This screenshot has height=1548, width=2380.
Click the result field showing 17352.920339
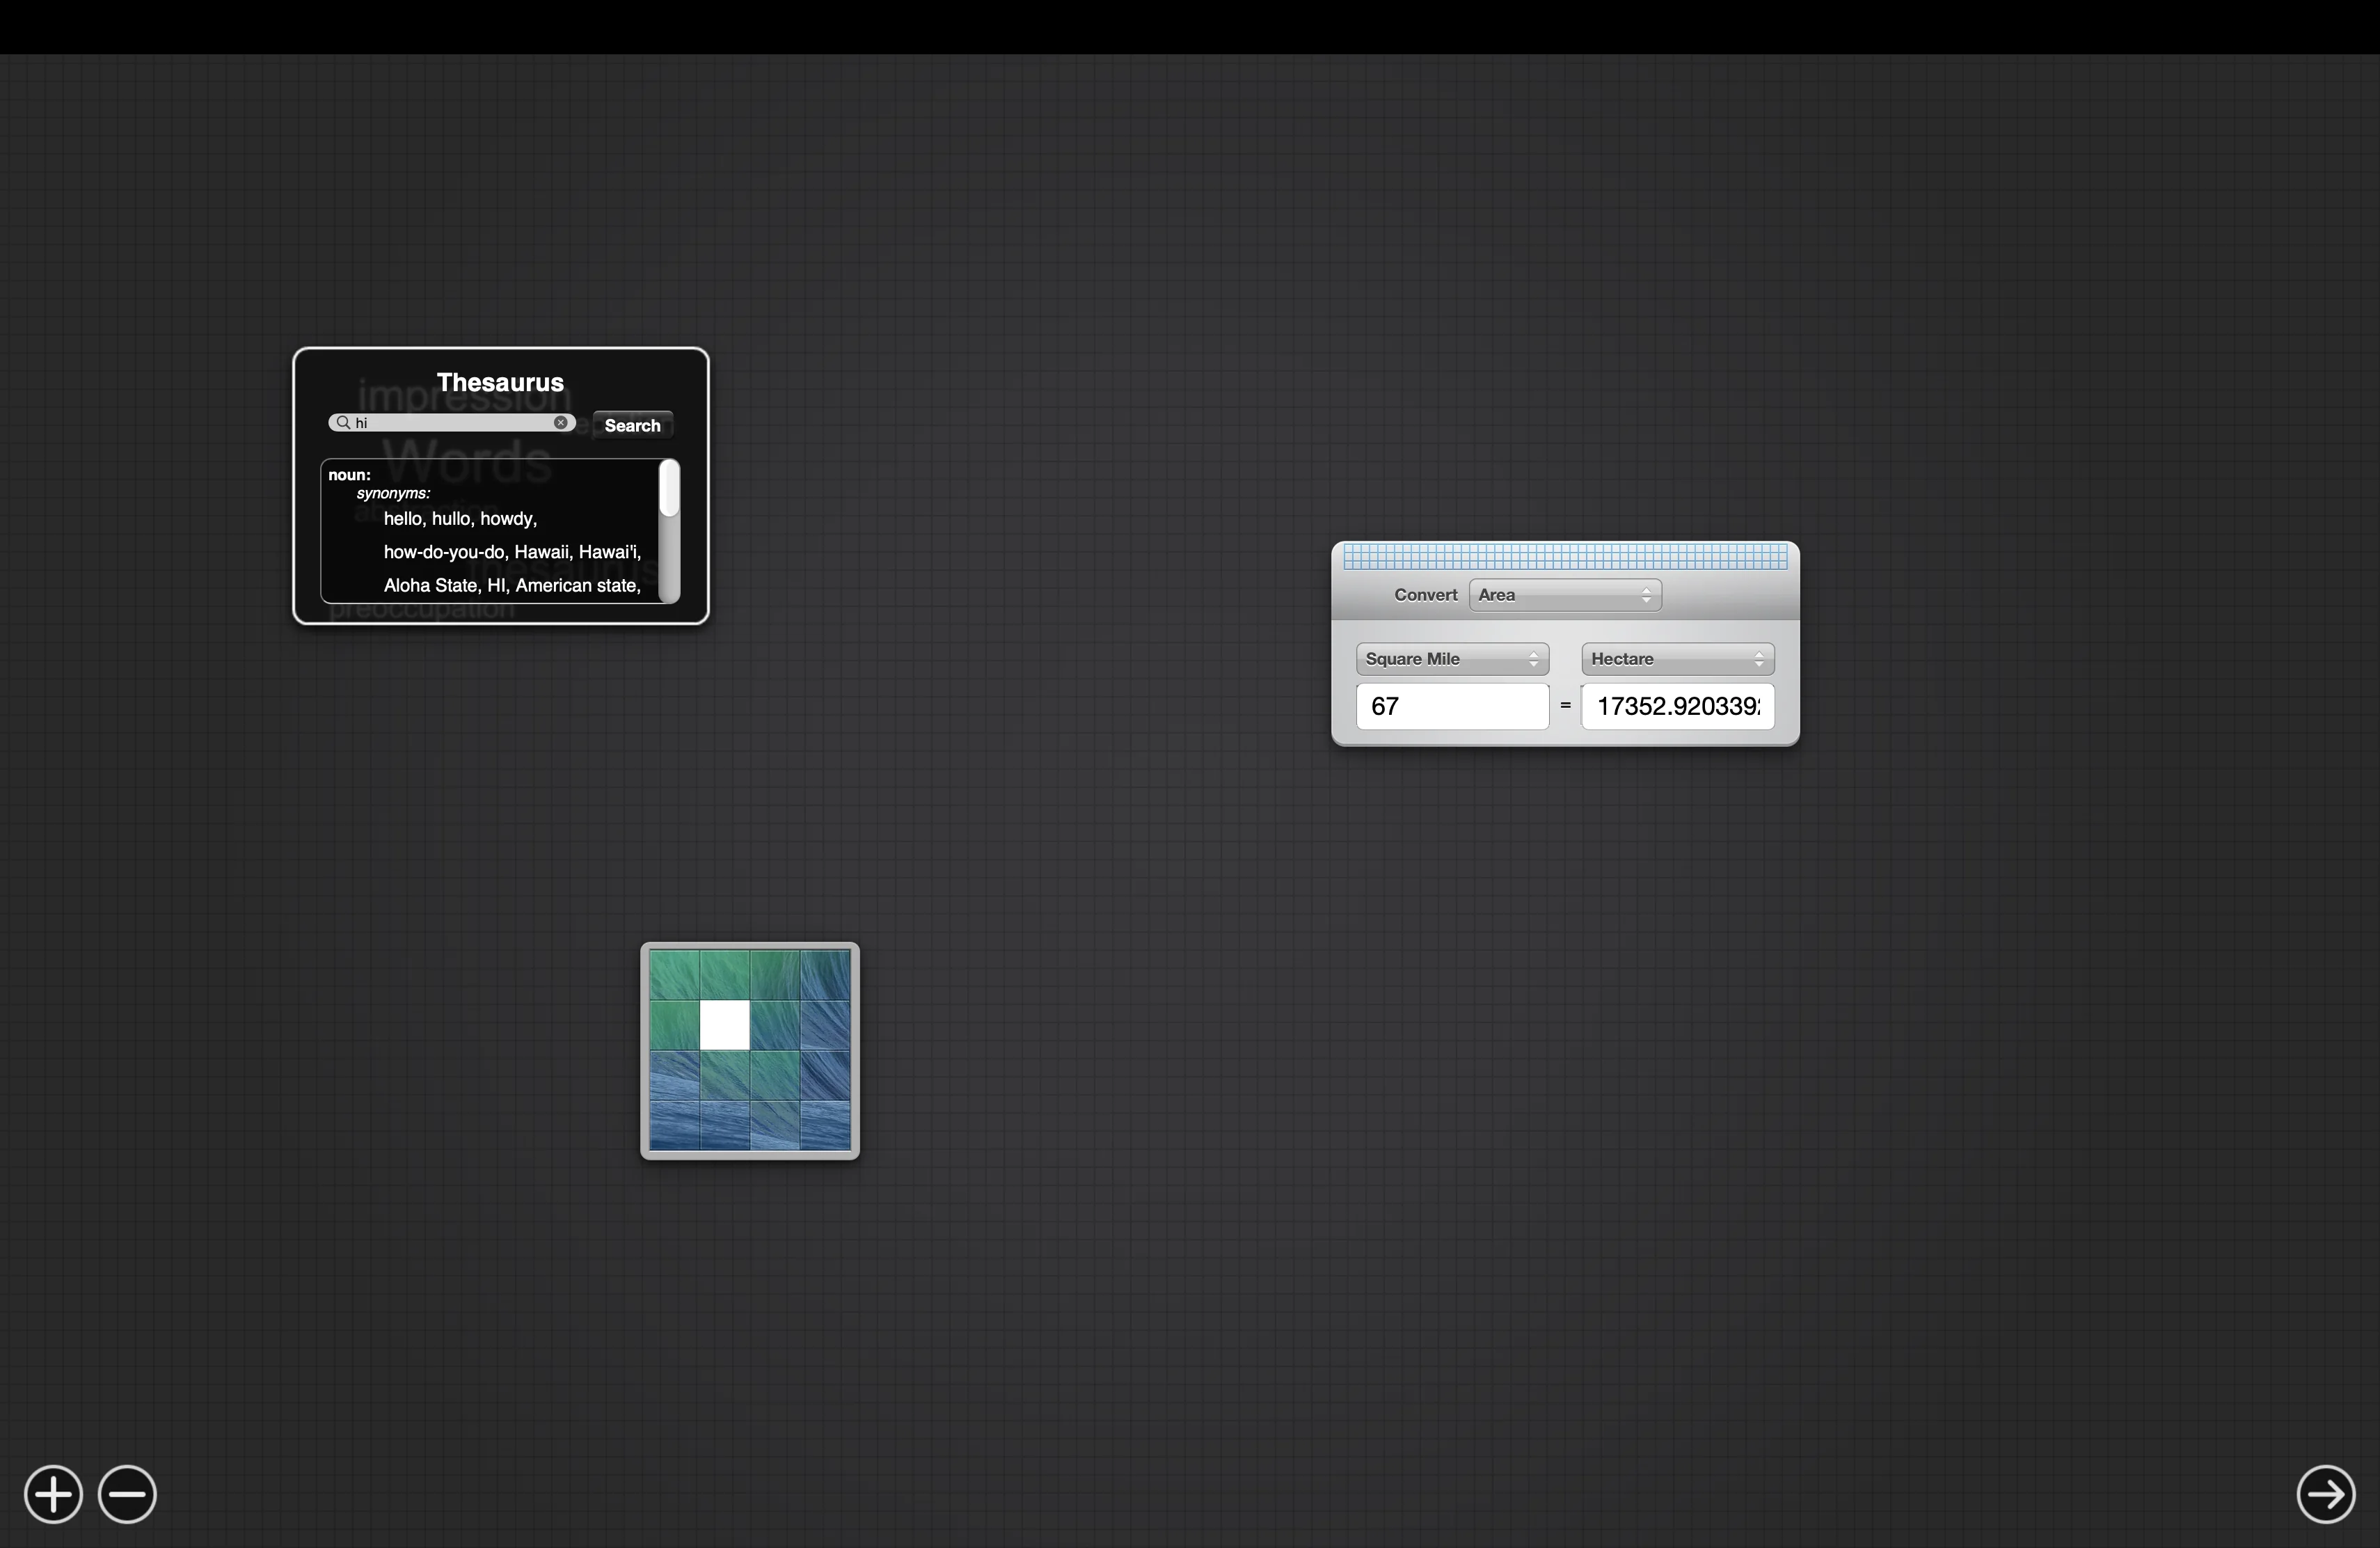(1677, 707)
